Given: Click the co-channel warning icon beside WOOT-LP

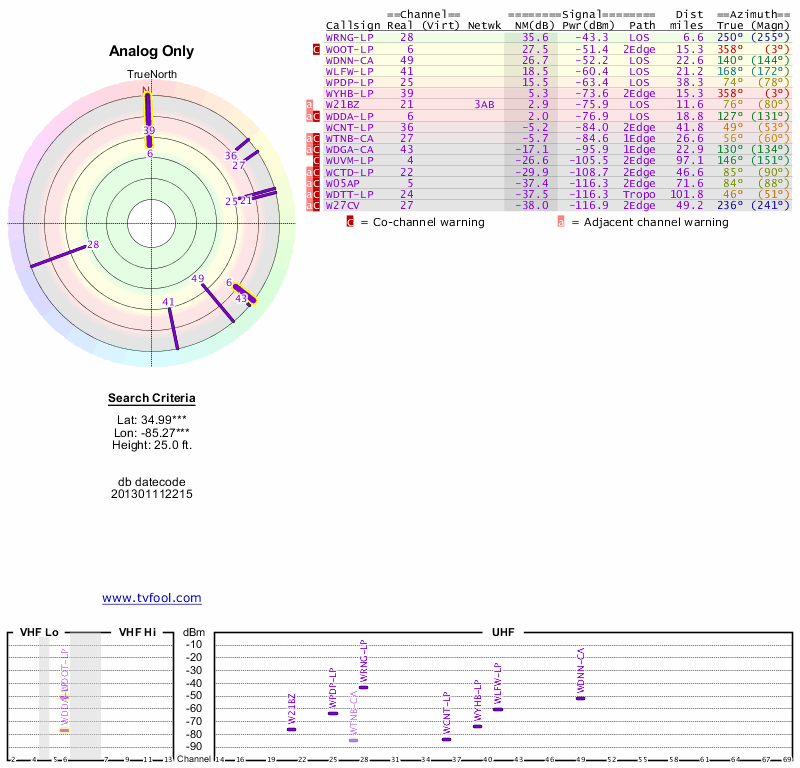Looking at the screenshot, I should 317,48.
